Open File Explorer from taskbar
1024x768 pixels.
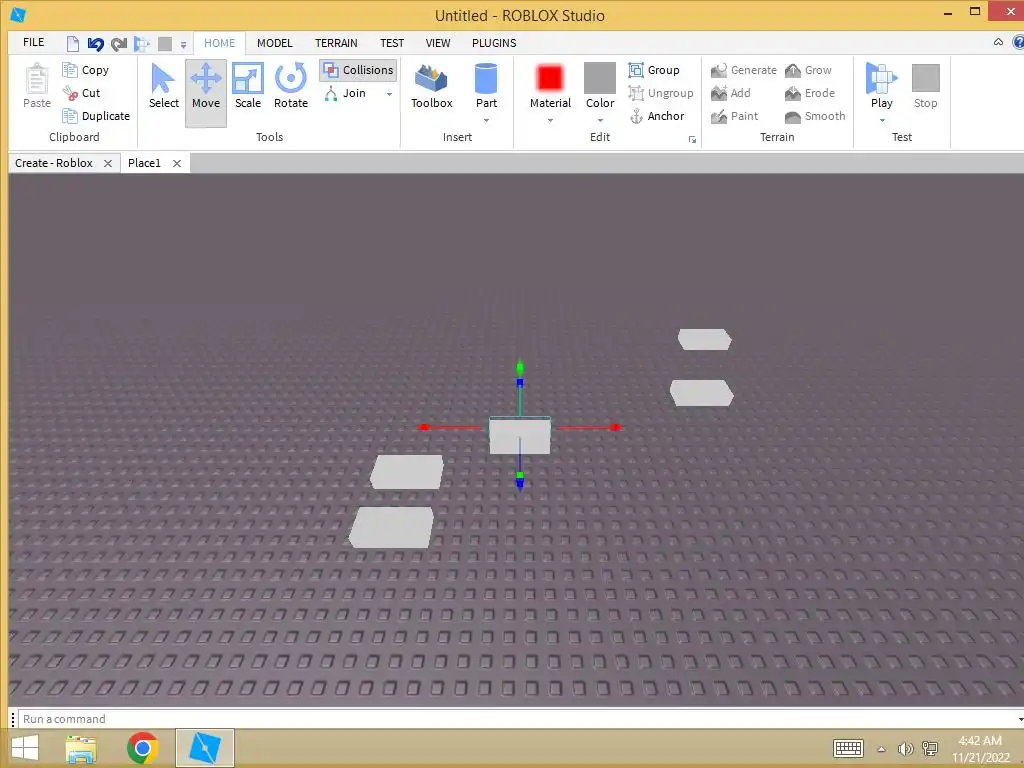pos(81,748)
